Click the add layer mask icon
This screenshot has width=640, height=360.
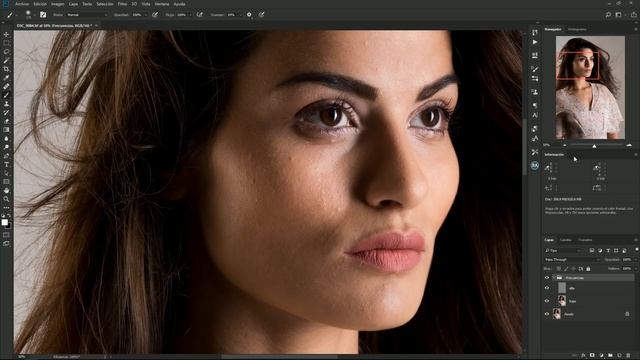pyautogui.click(x=592, y=356)
